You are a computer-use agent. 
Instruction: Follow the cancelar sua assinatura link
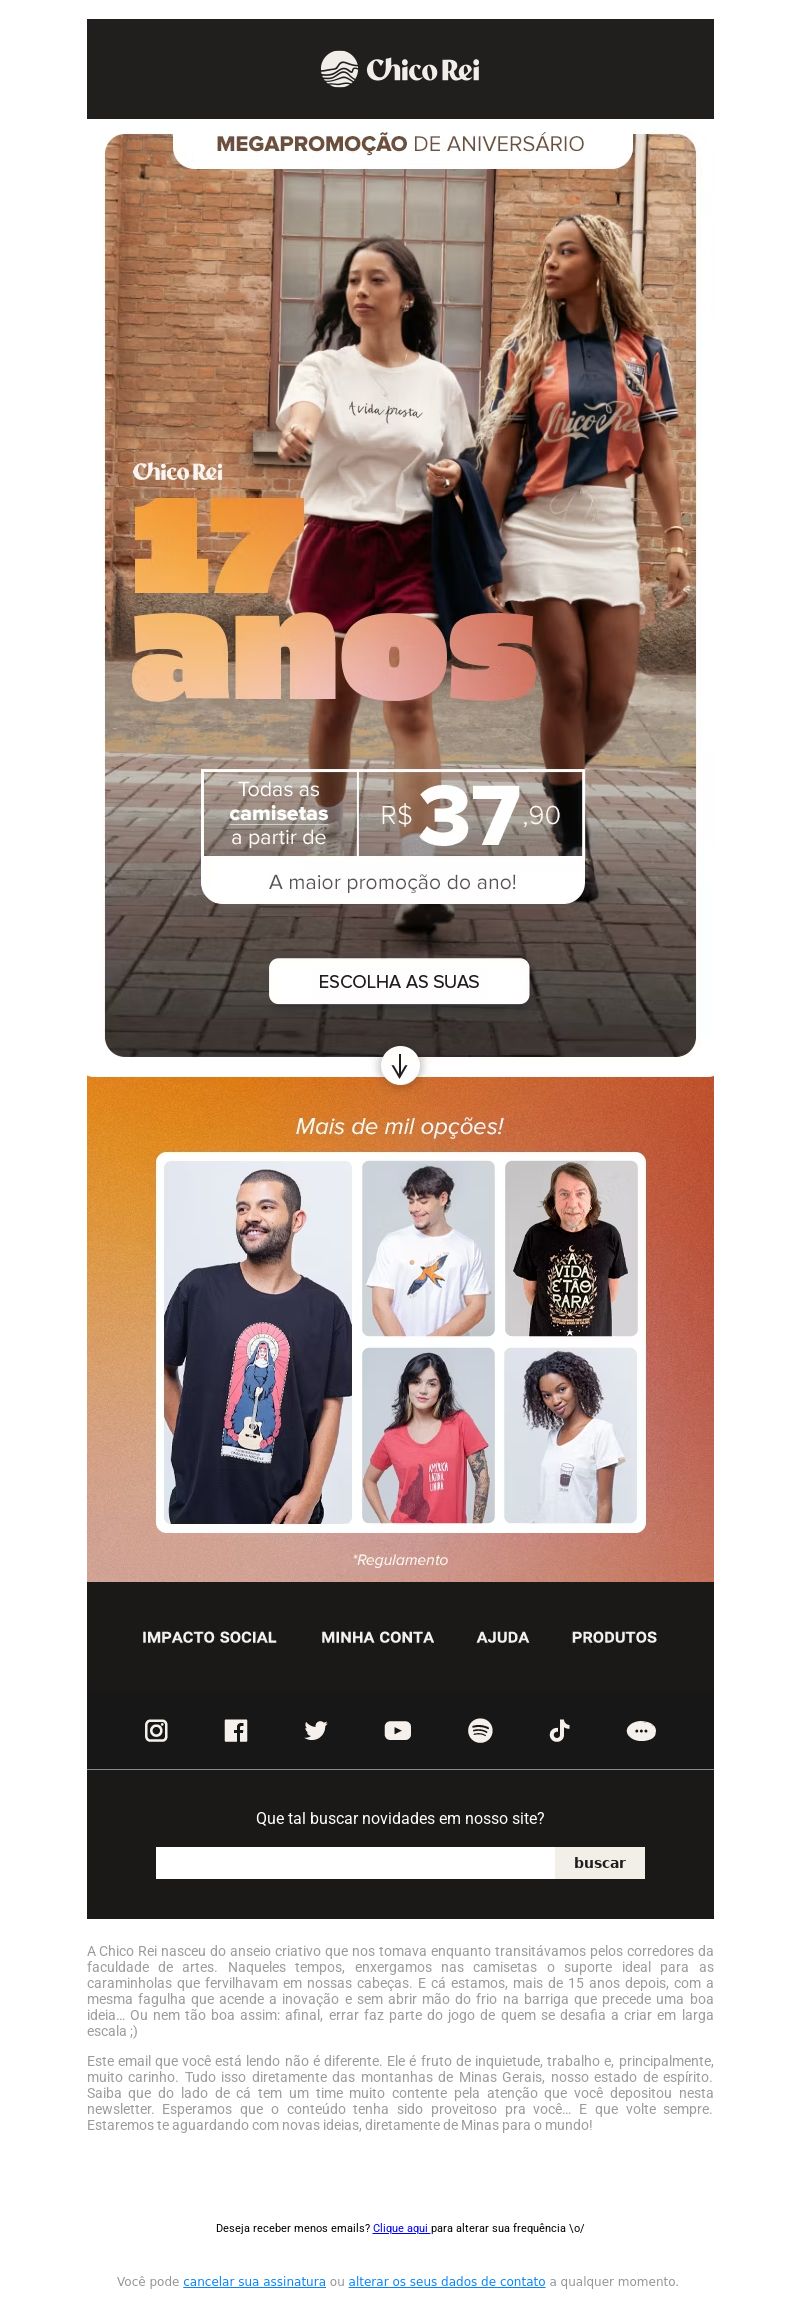pos(254,2281)
